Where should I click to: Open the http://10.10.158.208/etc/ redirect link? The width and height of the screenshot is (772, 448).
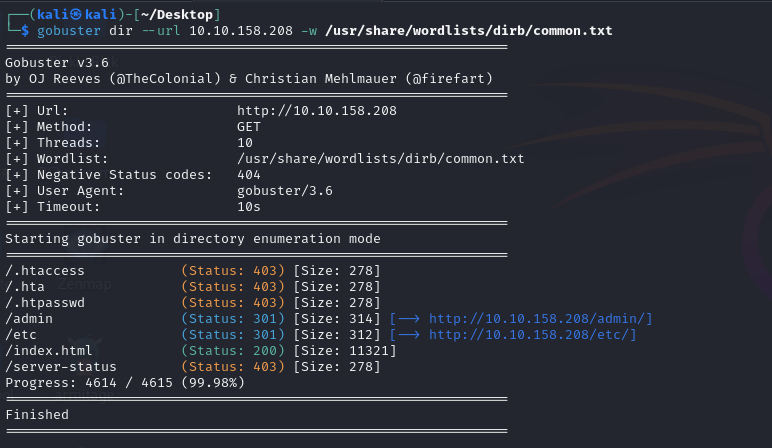[532, 334]
